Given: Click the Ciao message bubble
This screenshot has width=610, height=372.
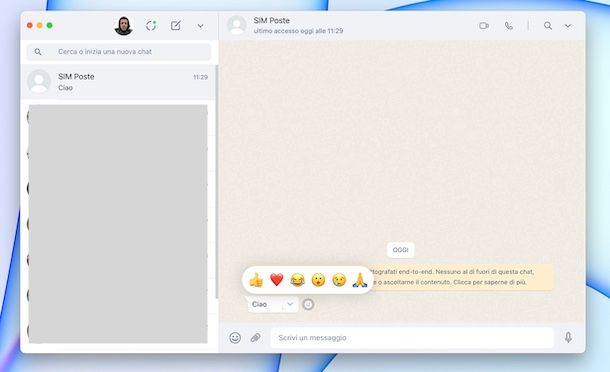Looking at the screenshot, I should [x=273, y=304].
